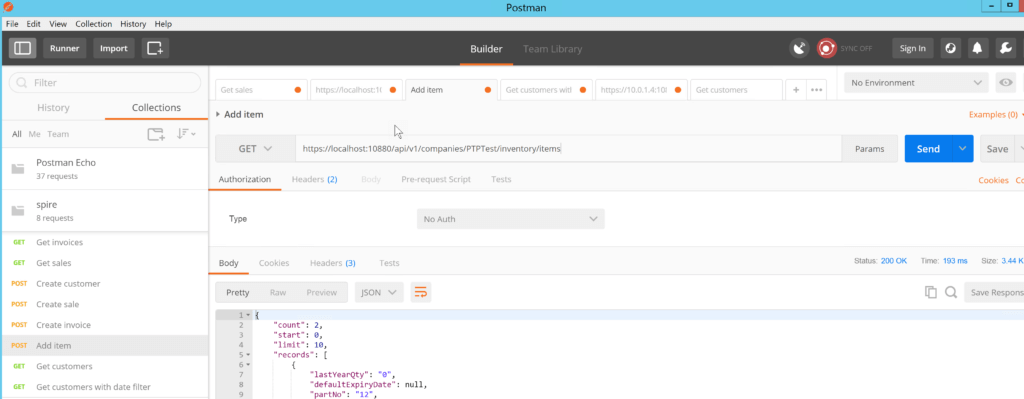Copy response body to clipboard icon
1024x399 pixels.
point(931,293)
